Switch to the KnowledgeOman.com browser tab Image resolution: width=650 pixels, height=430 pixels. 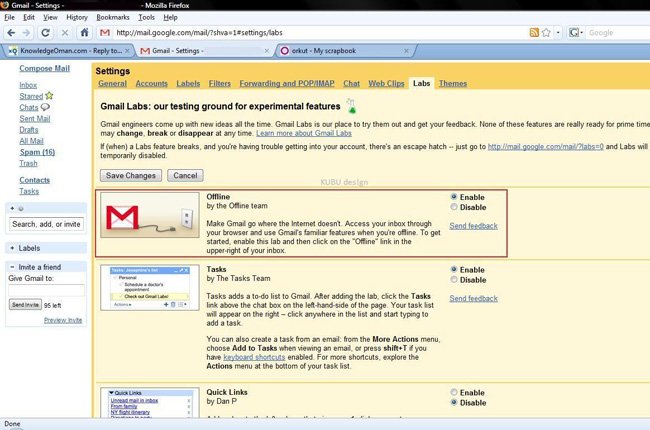[x=68, y=51]
